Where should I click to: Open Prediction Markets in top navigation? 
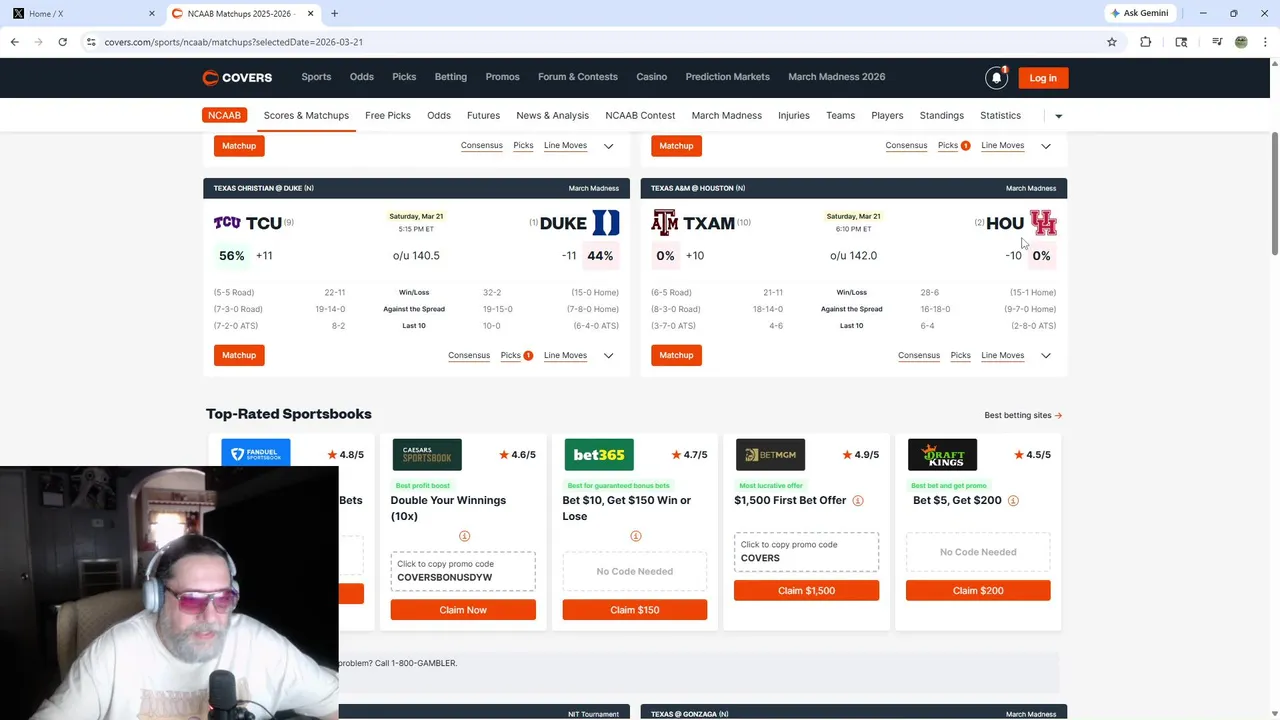(728, 77)
